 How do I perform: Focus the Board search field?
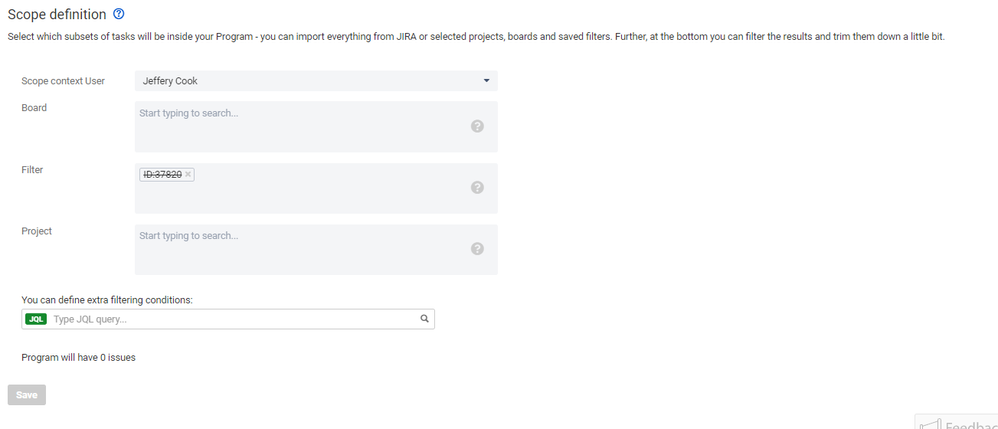316,126
